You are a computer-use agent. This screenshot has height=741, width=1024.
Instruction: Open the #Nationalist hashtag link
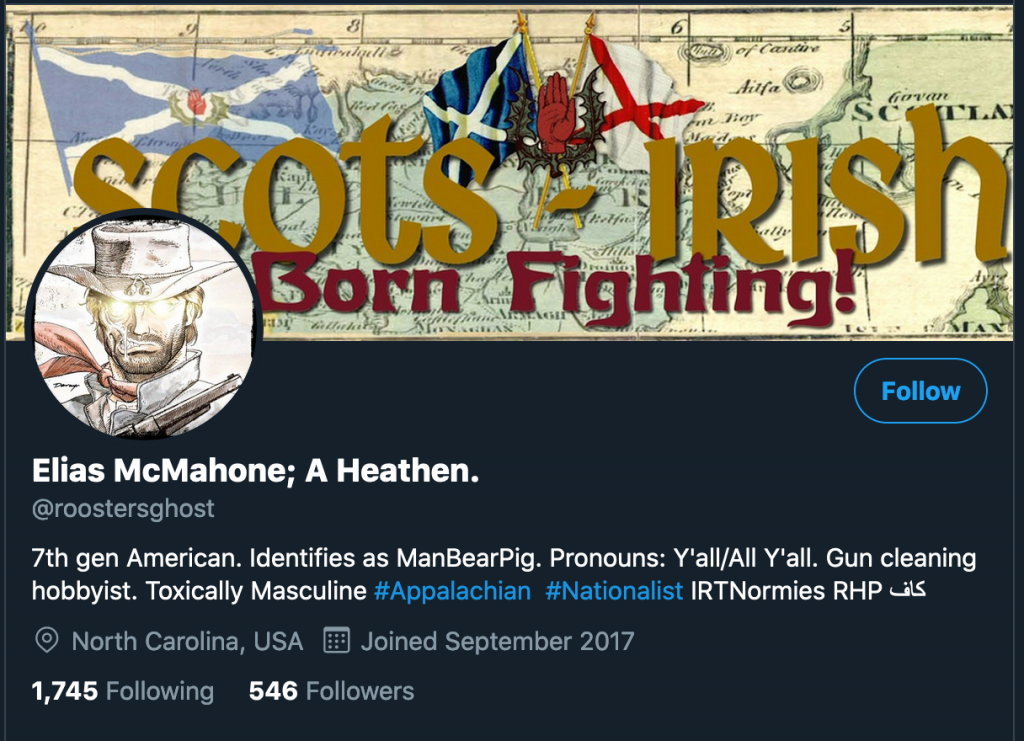614,591
